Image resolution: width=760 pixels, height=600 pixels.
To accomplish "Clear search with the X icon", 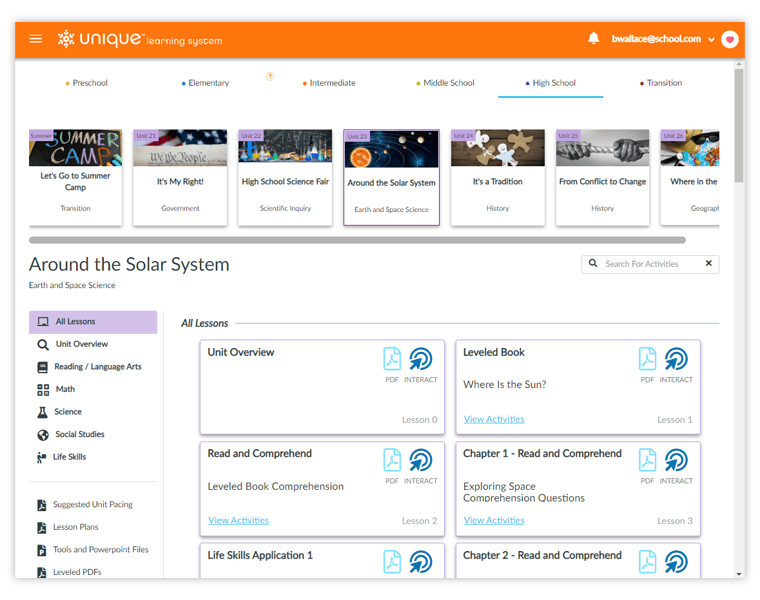I will click(708, 264).
